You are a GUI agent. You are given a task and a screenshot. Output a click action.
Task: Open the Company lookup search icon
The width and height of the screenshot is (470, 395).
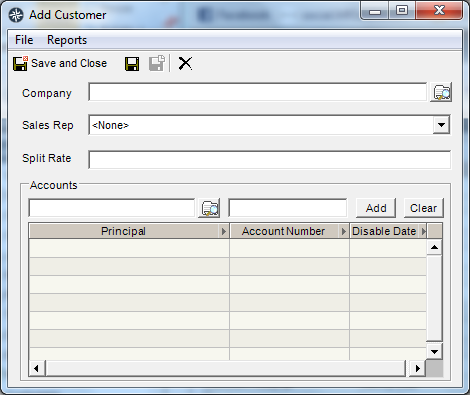441,92
